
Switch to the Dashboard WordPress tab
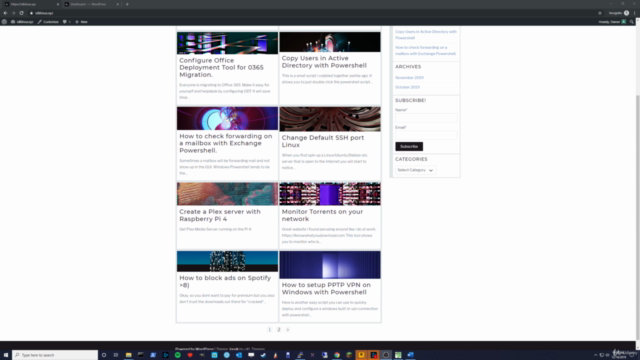pyautogui.click(x=91, y=4)
